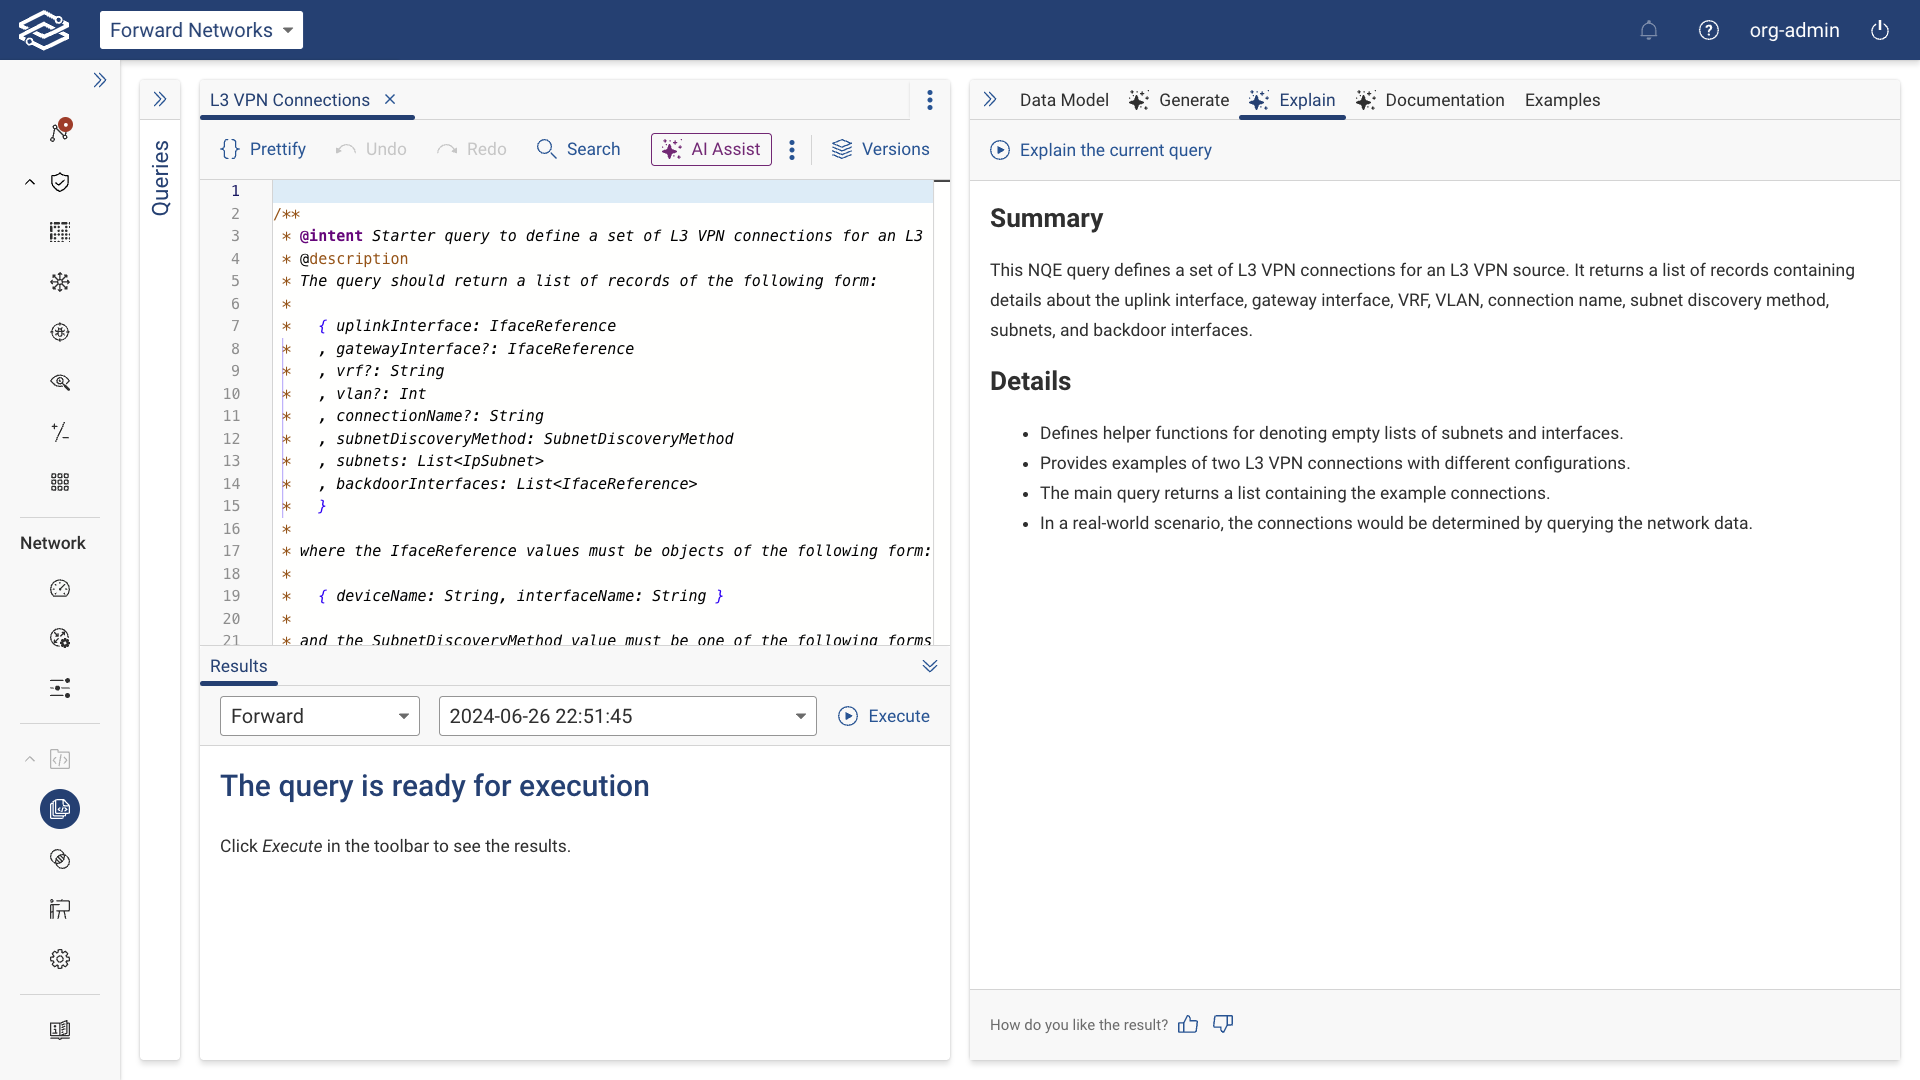Give thumbs down feedback on the result

pyautogui.click(x=1223, y=1024)
